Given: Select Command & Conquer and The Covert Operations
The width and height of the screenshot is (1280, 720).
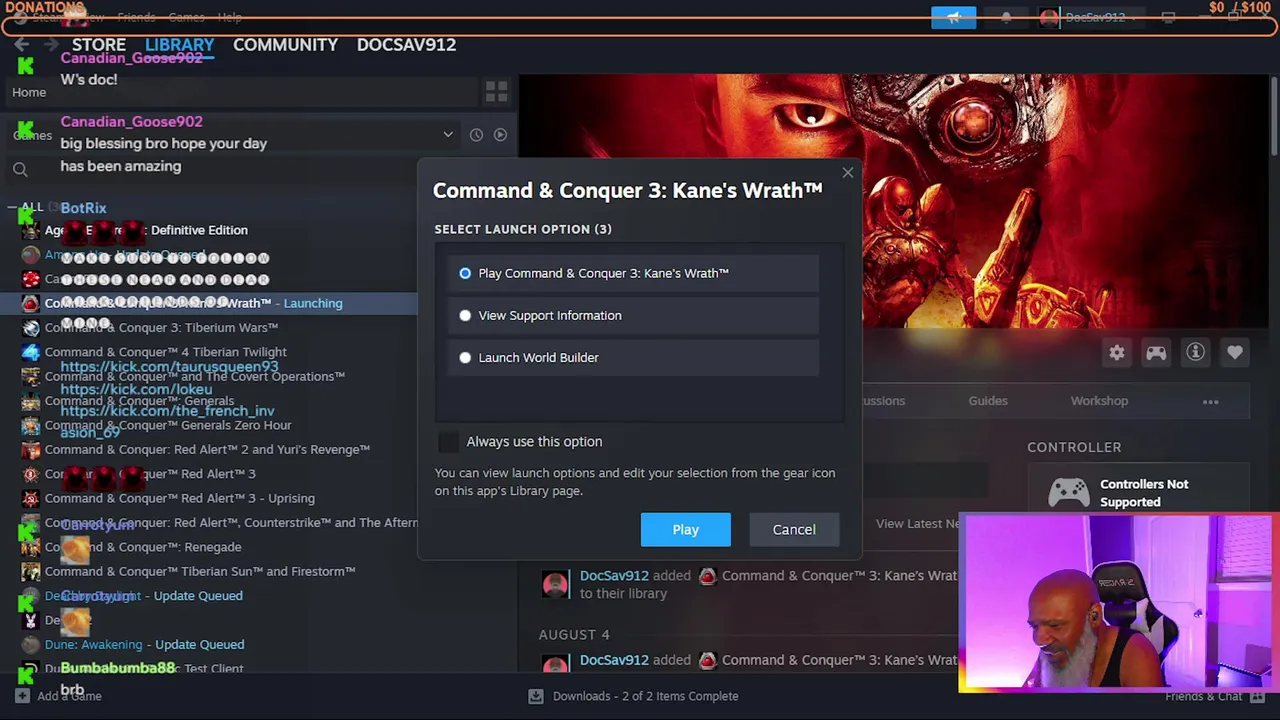Looking at the screenshot, I should point(195,376).
